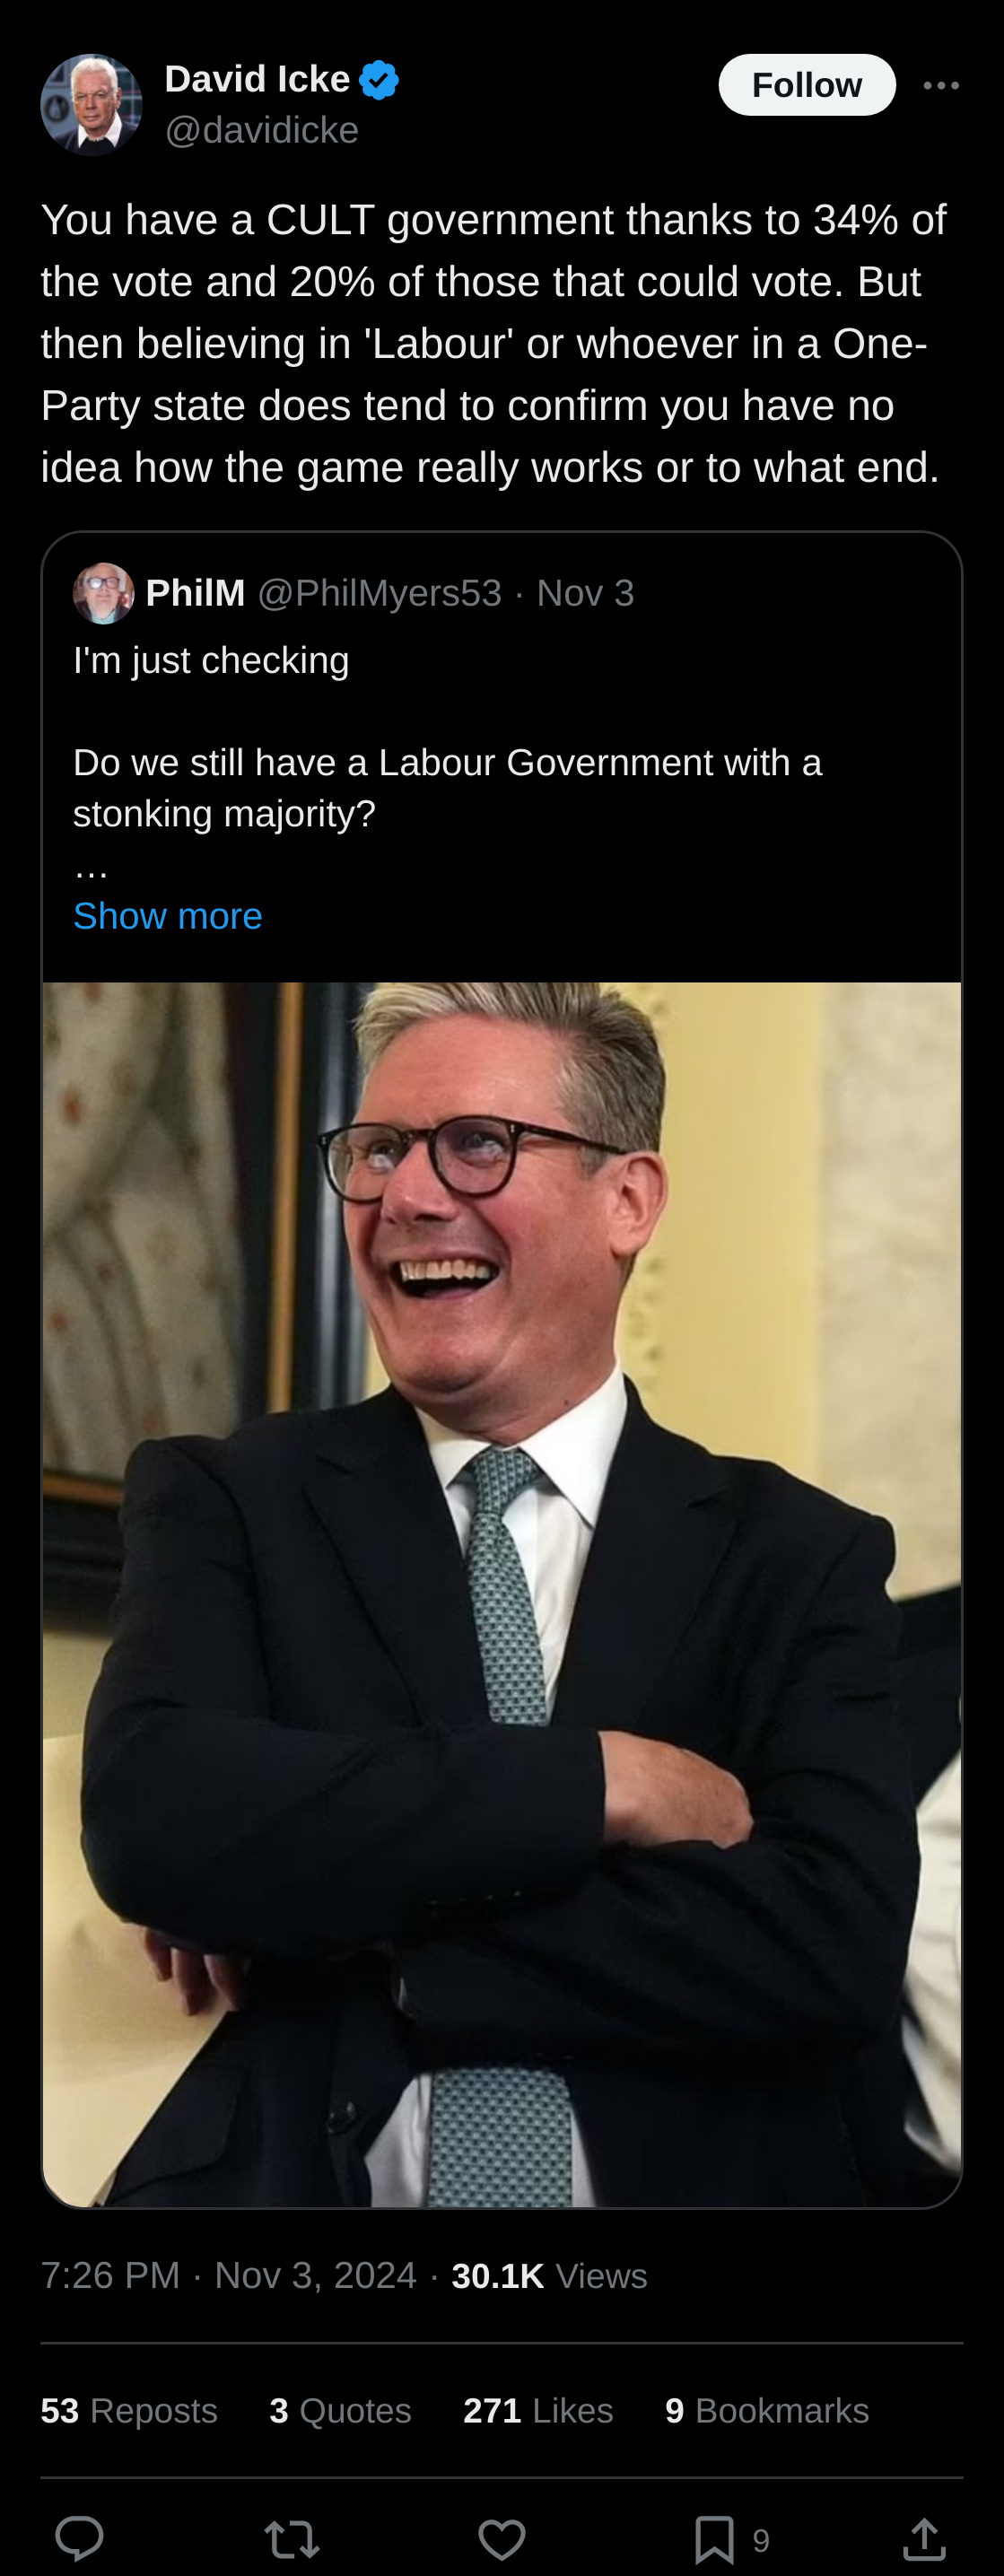Open the reply comment icon
This screenshot has height=2576, width=1004.
point(79,2538)
